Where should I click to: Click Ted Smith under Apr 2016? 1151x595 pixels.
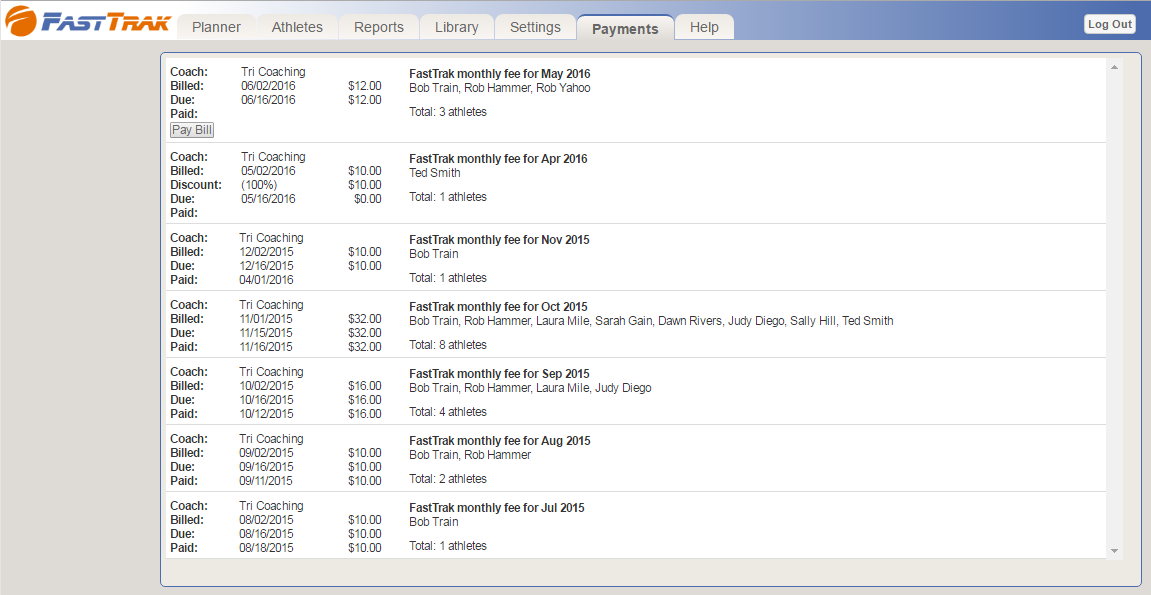(435, 173)
